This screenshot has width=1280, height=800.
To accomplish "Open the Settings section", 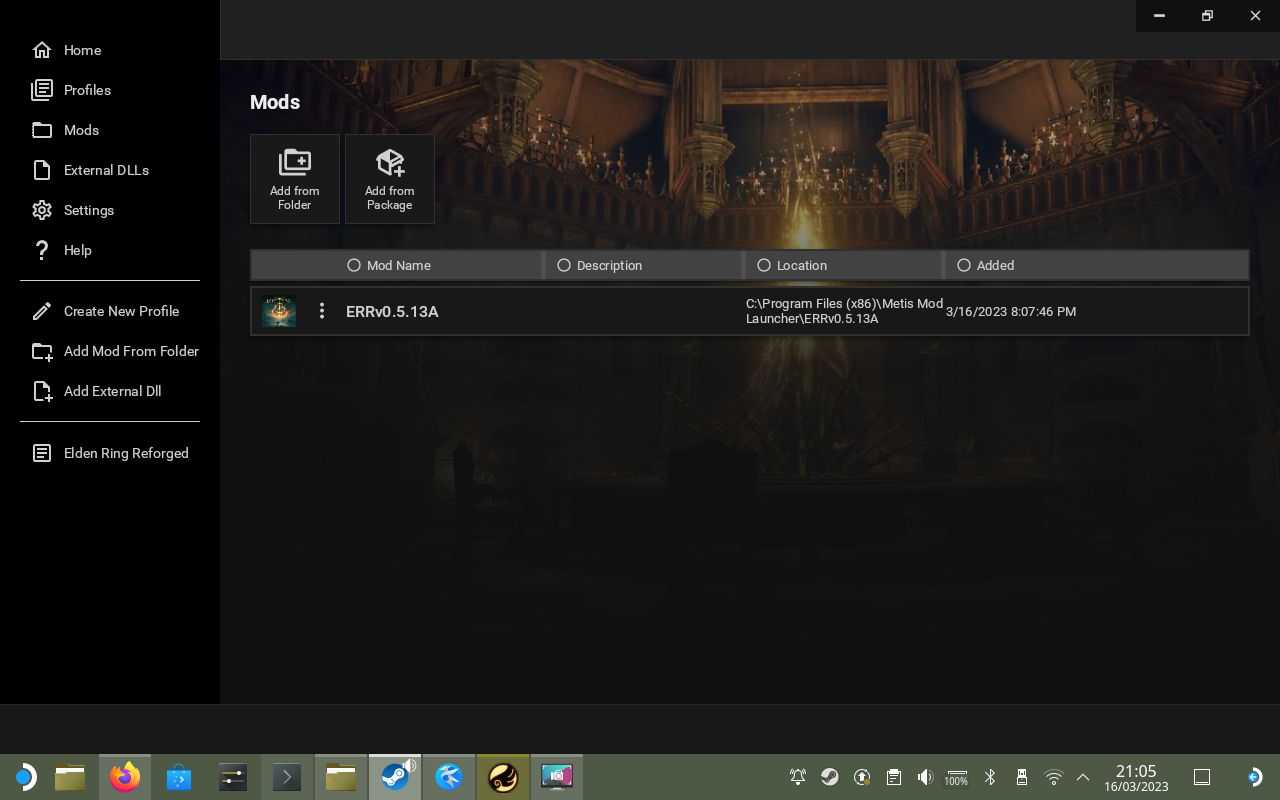I will 88,210.
